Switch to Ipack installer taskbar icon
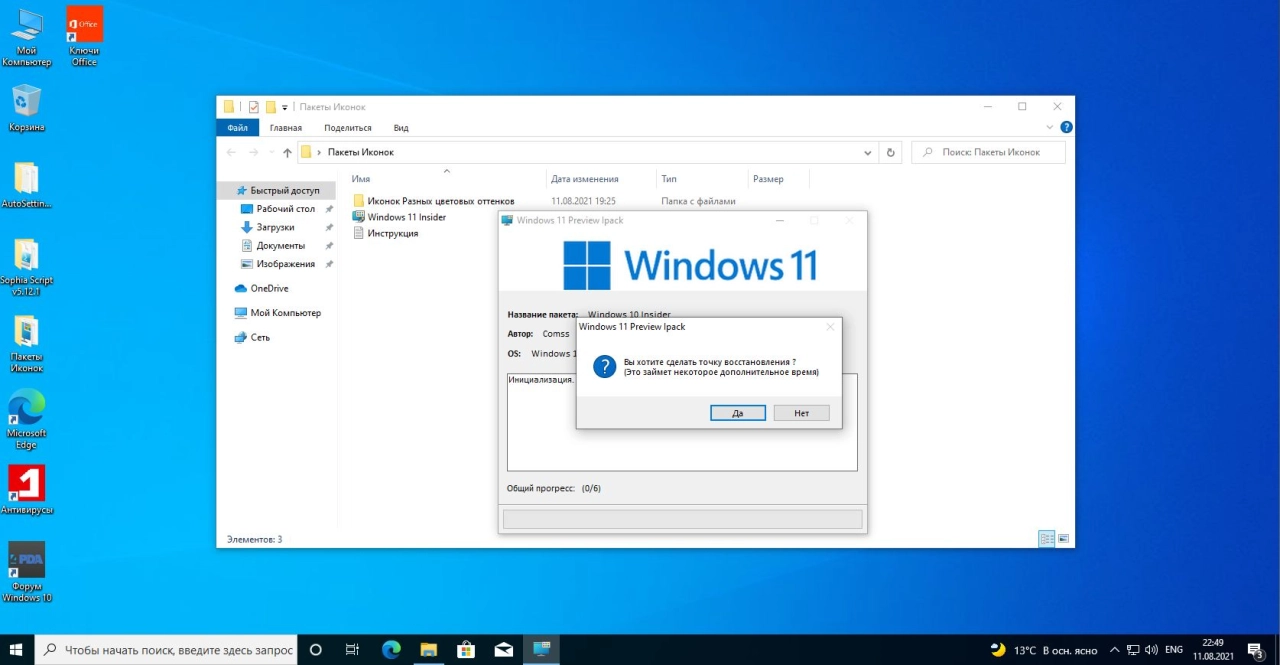The width and height of the screenshot is (1280, 665). point(541,650)
